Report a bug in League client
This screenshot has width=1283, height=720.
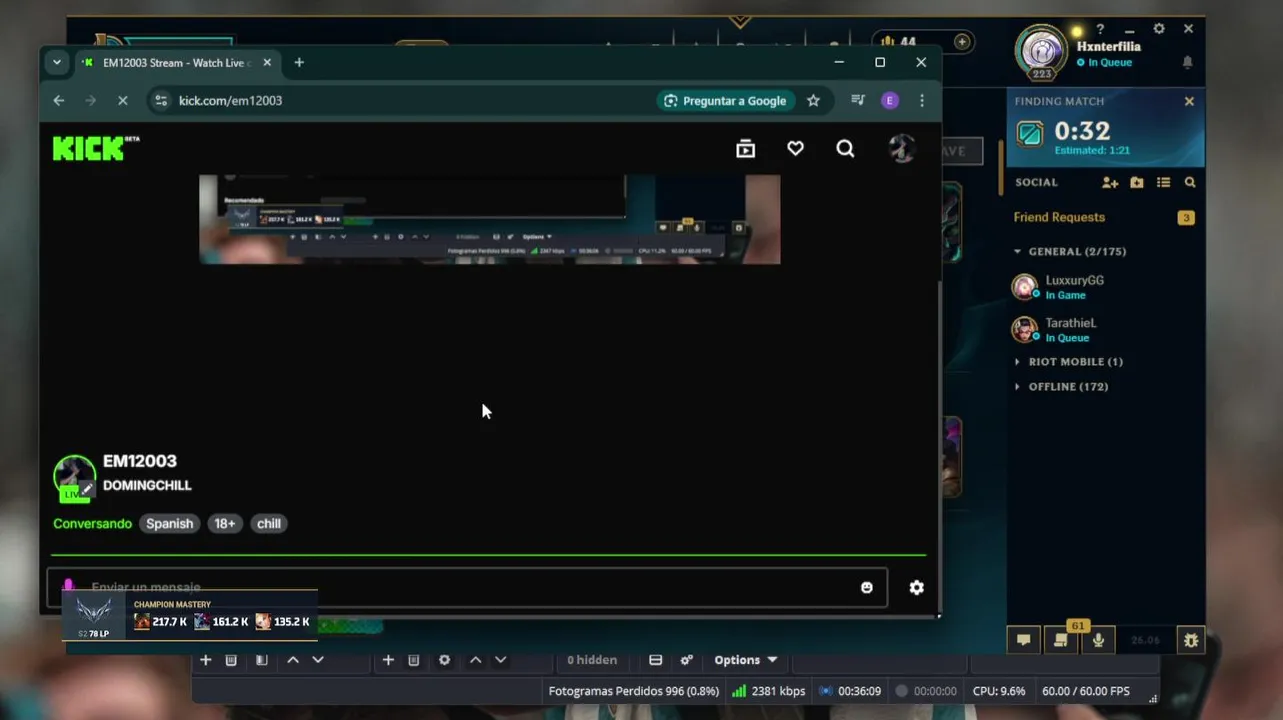tap(1191, 640)
